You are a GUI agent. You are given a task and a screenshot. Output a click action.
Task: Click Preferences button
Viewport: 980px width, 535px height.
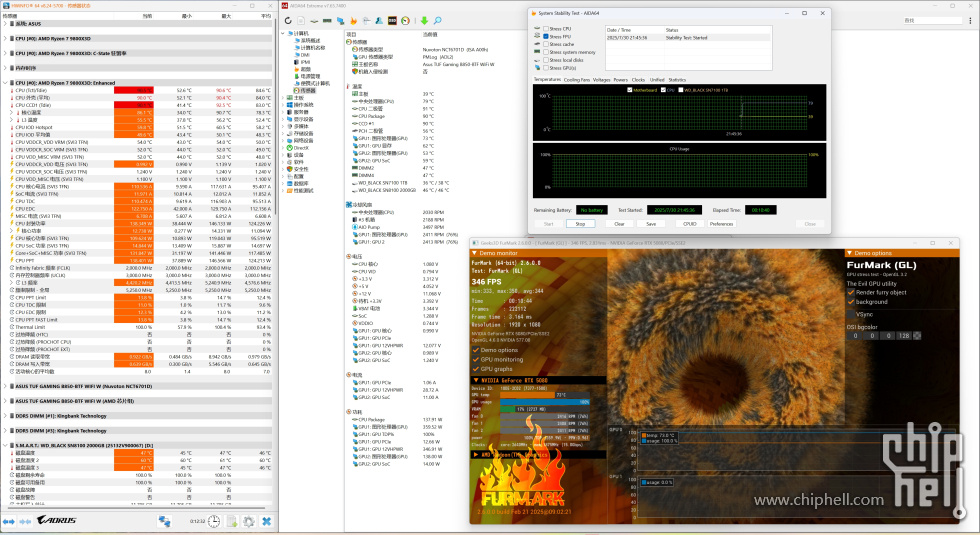[x=721, y=224]
